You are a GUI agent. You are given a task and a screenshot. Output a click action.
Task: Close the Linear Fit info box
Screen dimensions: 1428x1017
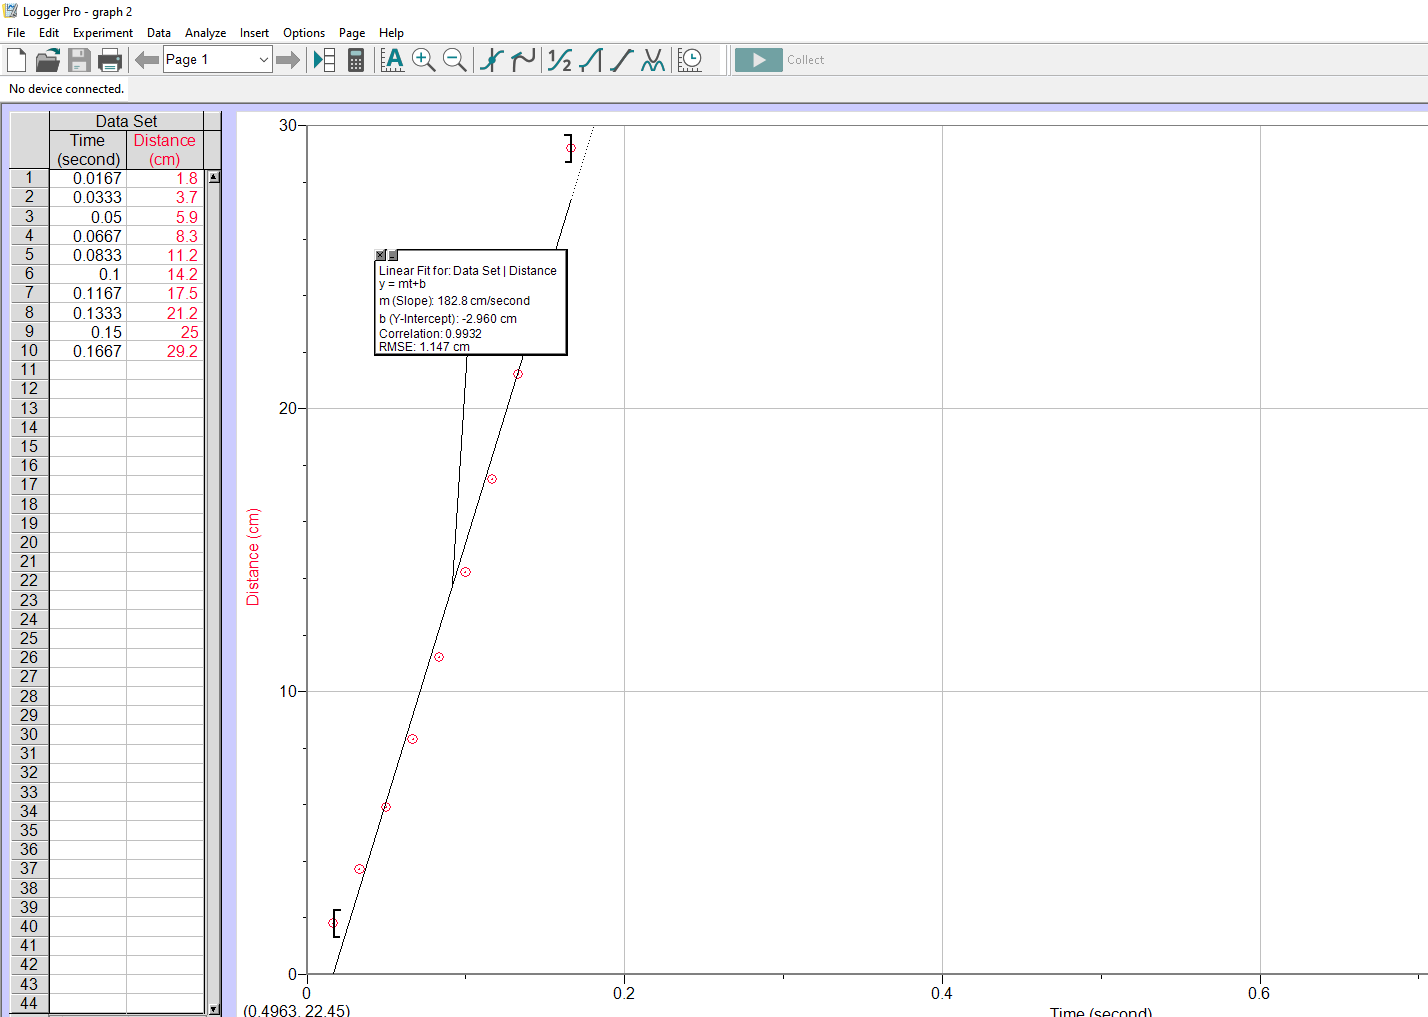(380, 255)
